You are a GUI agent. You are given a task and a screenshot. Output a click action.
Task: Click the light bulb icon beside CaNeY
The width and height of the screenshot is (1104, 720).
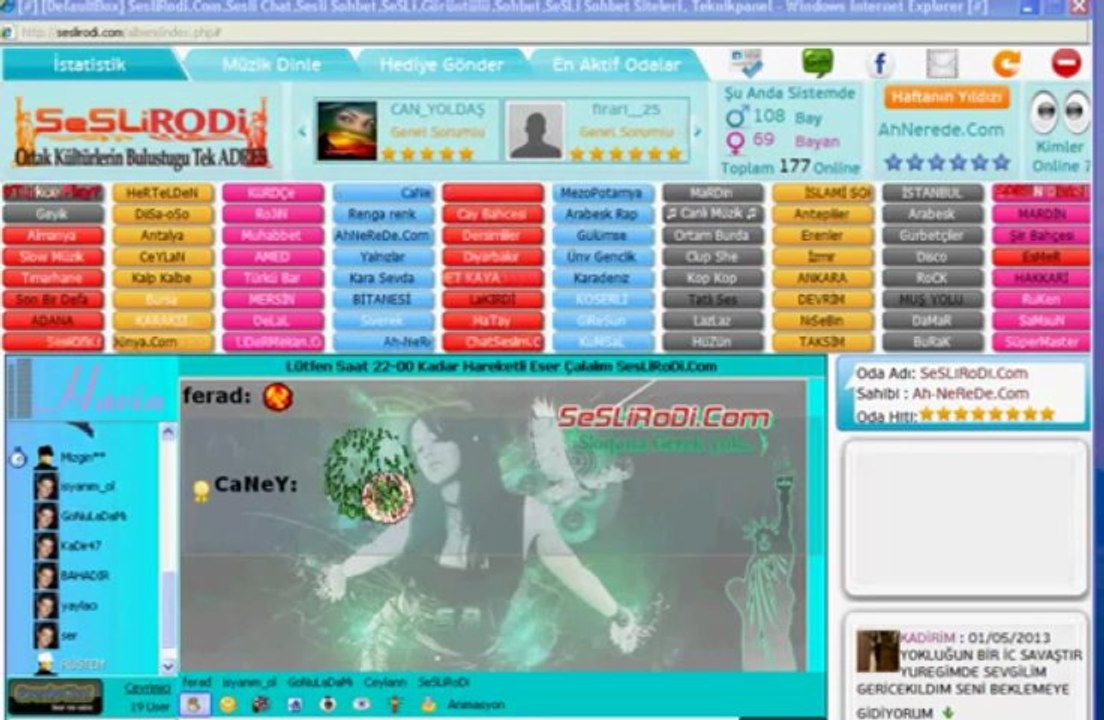201,491
